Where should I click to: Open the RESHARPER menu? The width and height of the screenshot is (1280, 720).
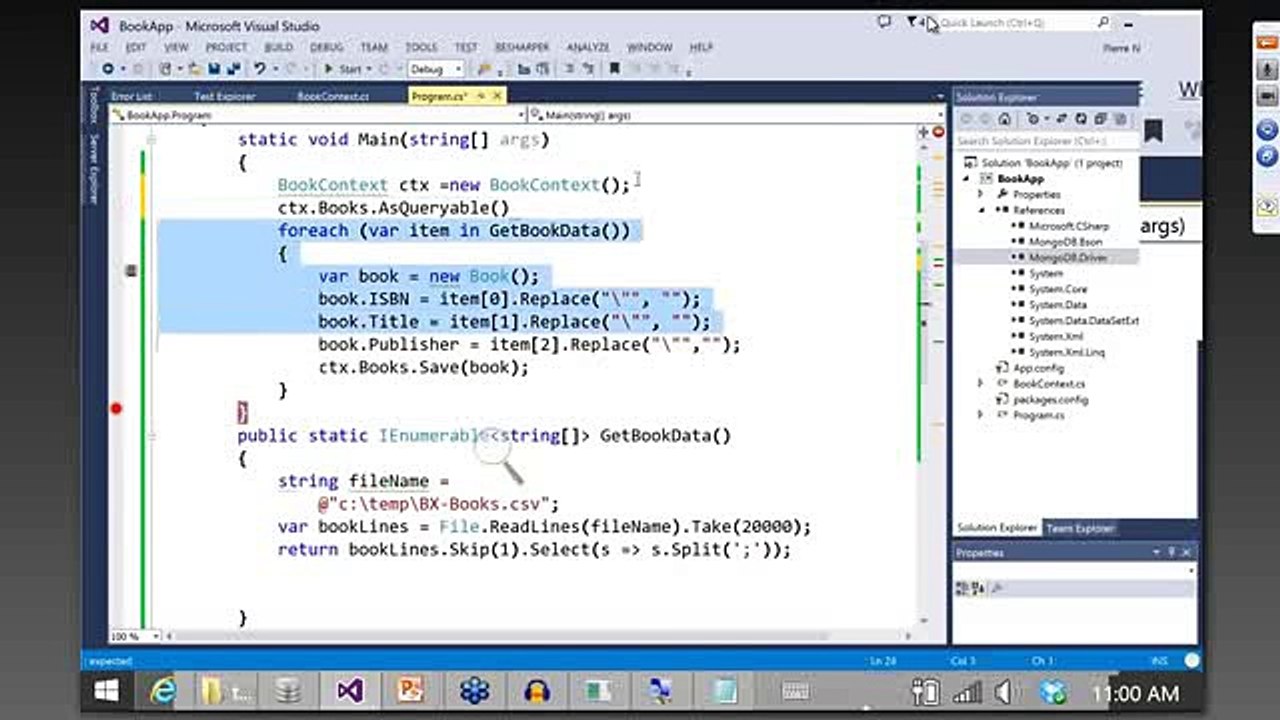tap(524, 47)
